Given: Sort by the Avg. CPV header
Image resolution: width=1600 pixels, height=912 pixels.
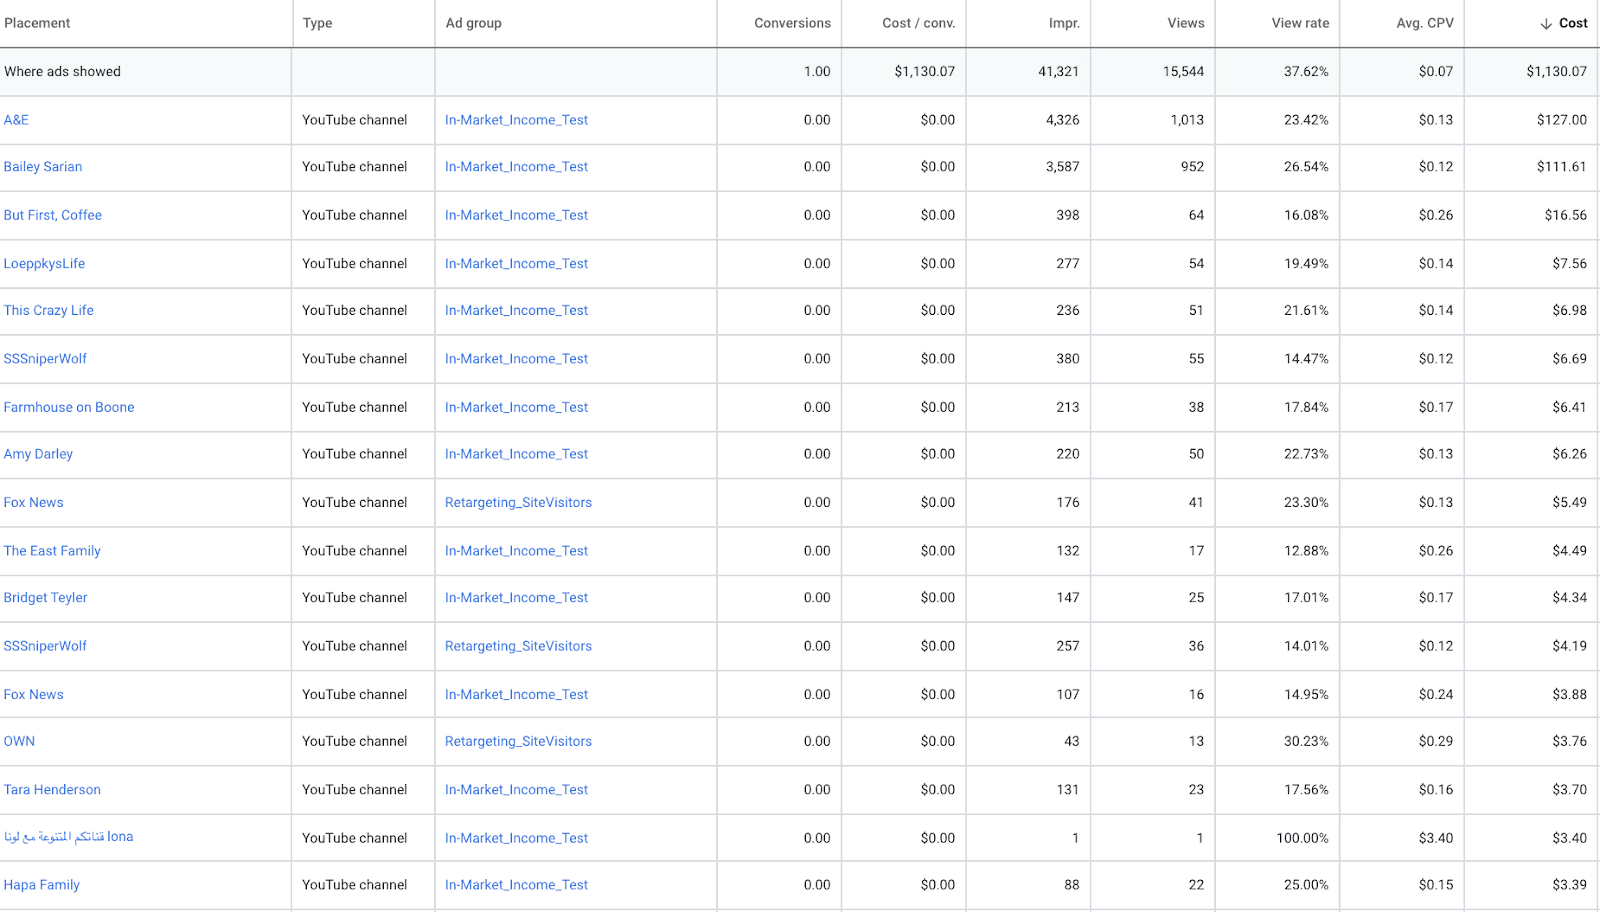Looking at the screenshot, I should pyautogui.click(x=1425, y=23).
